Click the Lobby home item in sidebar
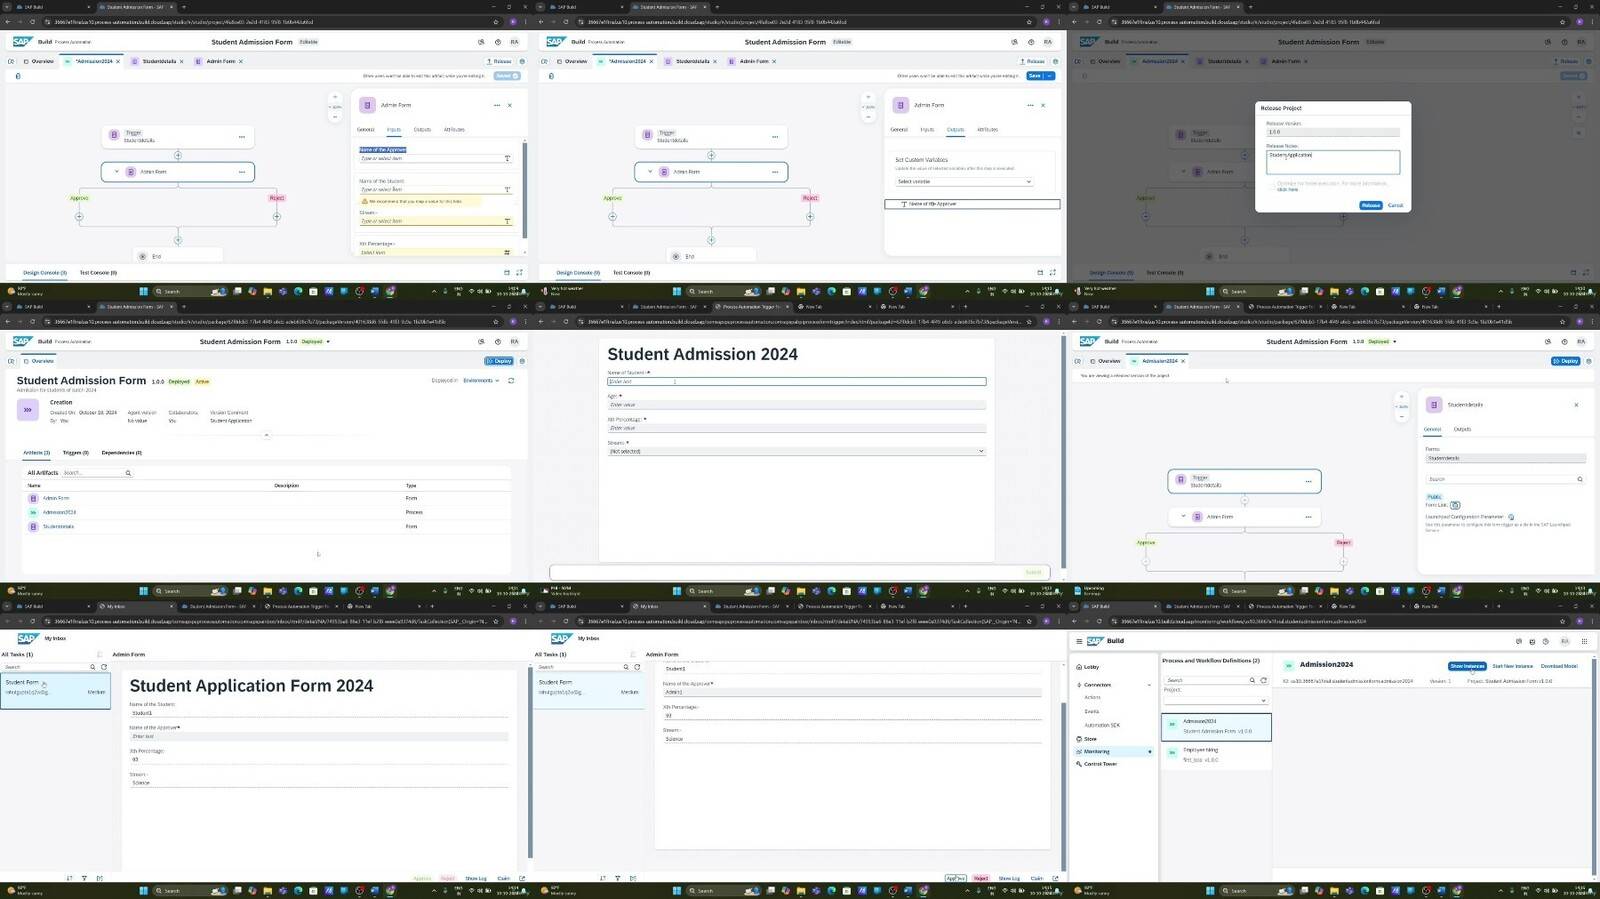The image size is (1600, 899). [1091, 667]
